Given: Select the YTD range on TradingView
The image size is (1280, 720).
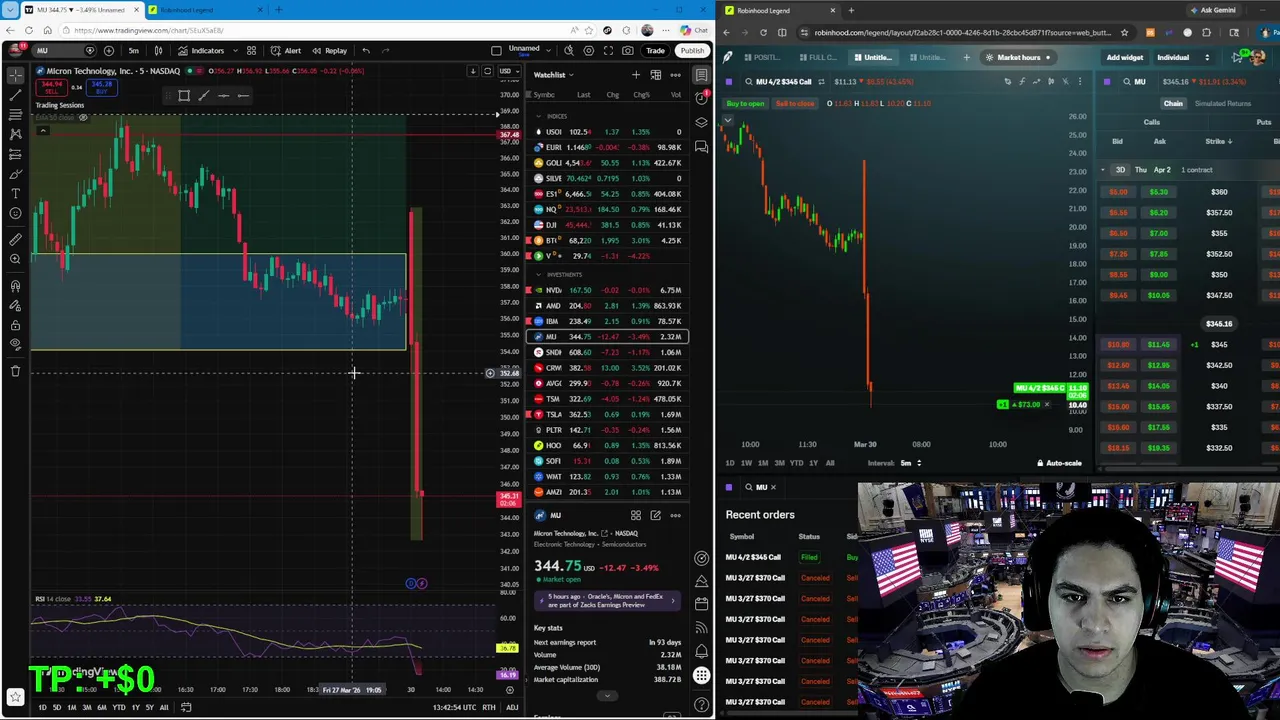Looking at the screenshot, I should (x=119, y=707).
